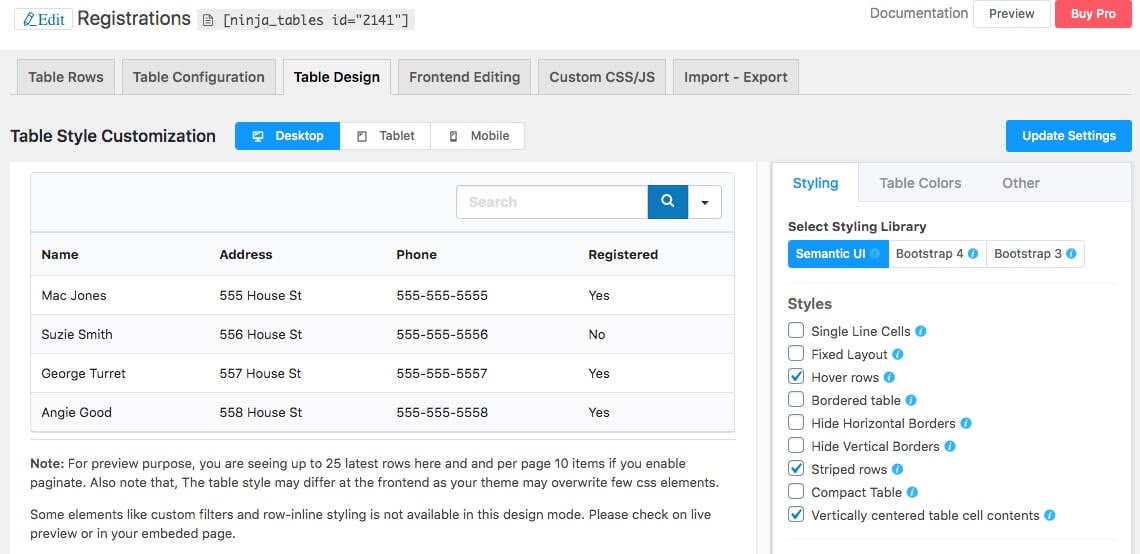Viewport: 1140px width, 554px height.
Task: Click info icon beside Compact Table
Action: tap(912, 492)
